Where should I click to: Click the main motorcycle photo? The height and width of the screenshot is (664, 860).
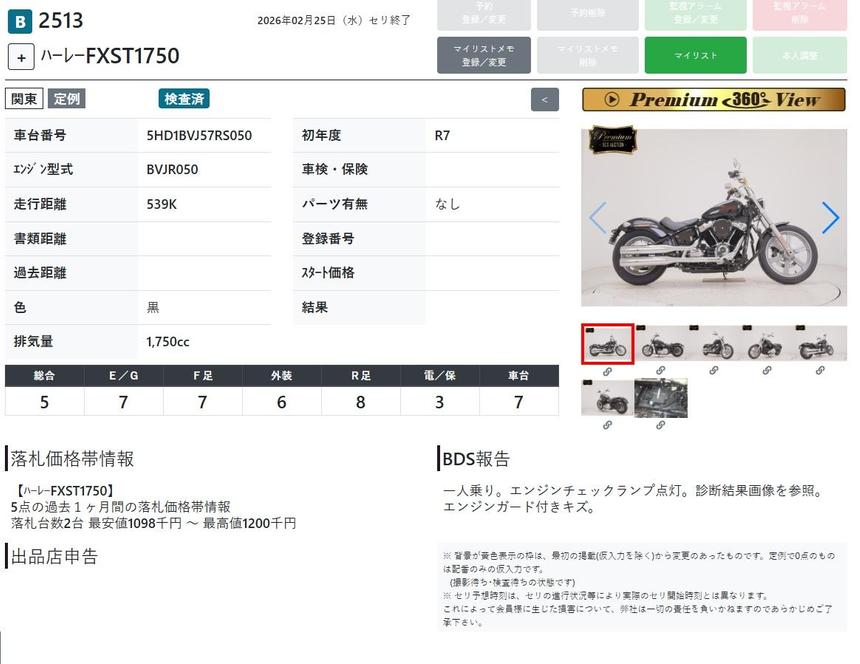pyautogui.click(x=713, y=218)
